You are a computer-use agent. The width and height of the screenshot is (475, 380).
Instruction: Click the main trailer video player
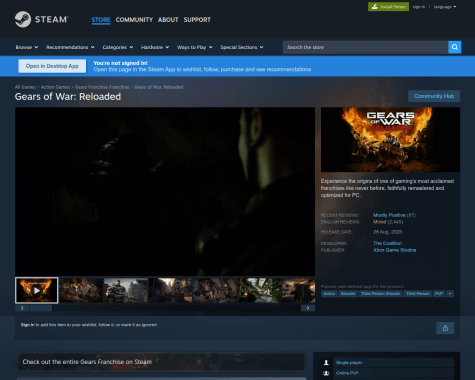point(165,191)
